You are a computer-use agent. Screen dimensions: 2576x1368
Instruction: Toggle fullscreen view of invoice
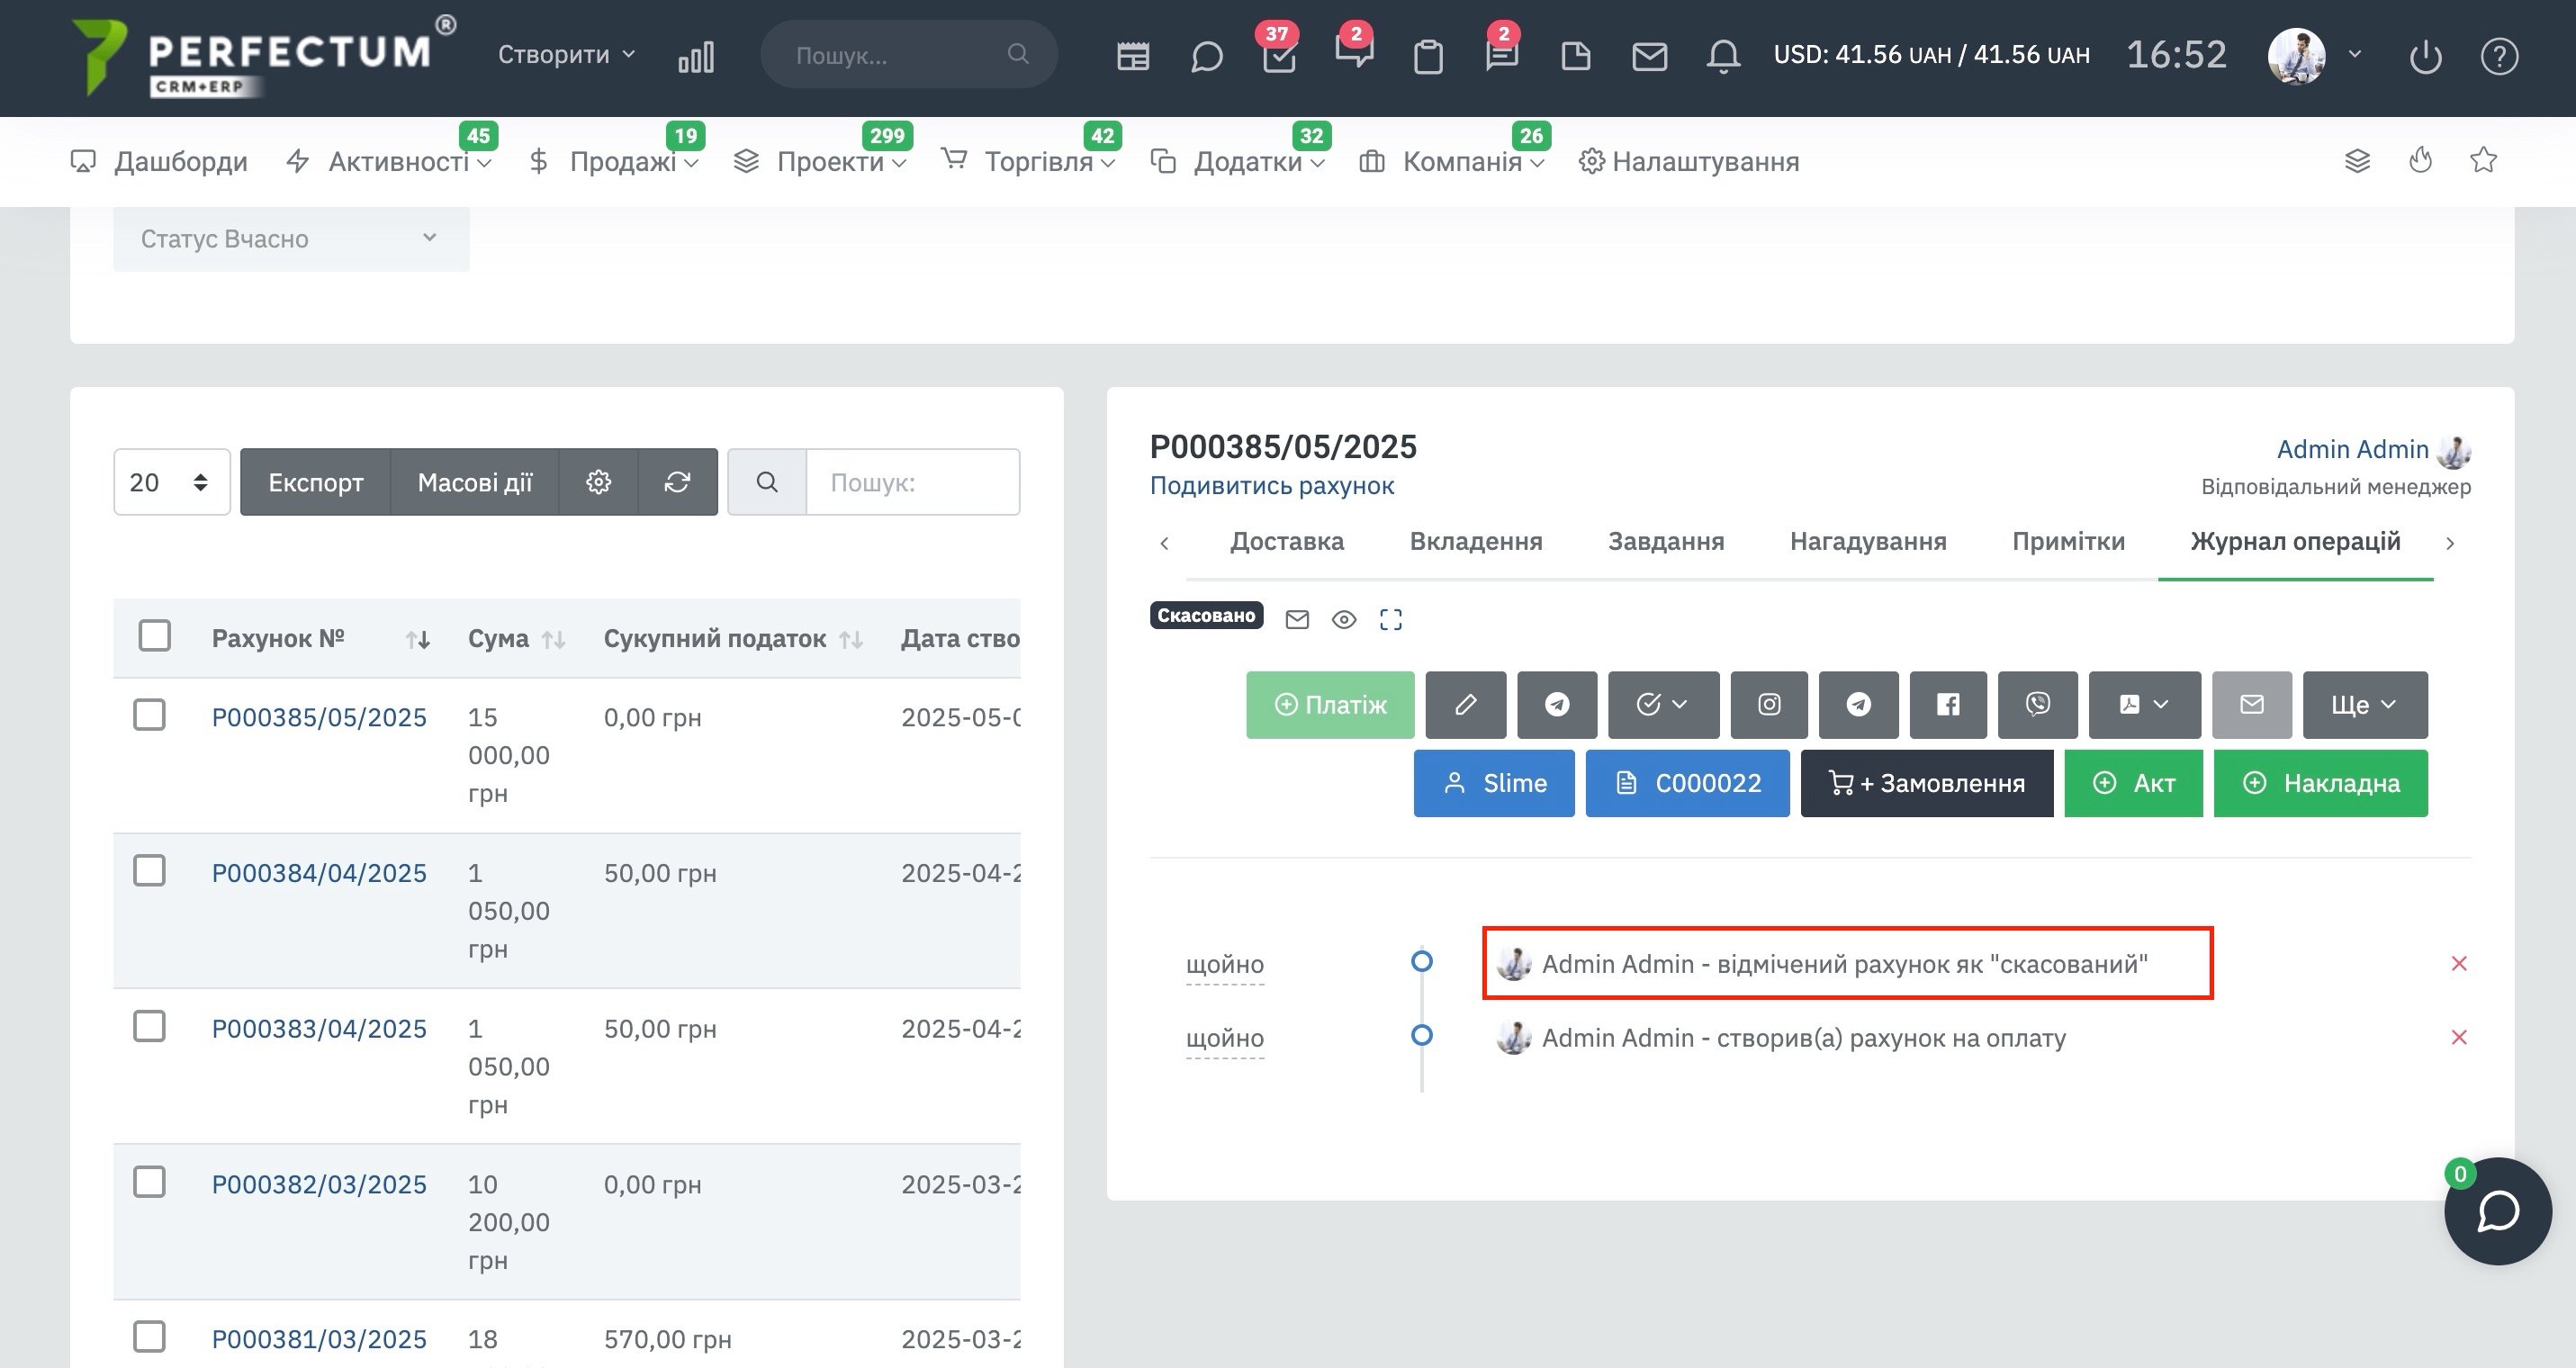pos(1390,620)
